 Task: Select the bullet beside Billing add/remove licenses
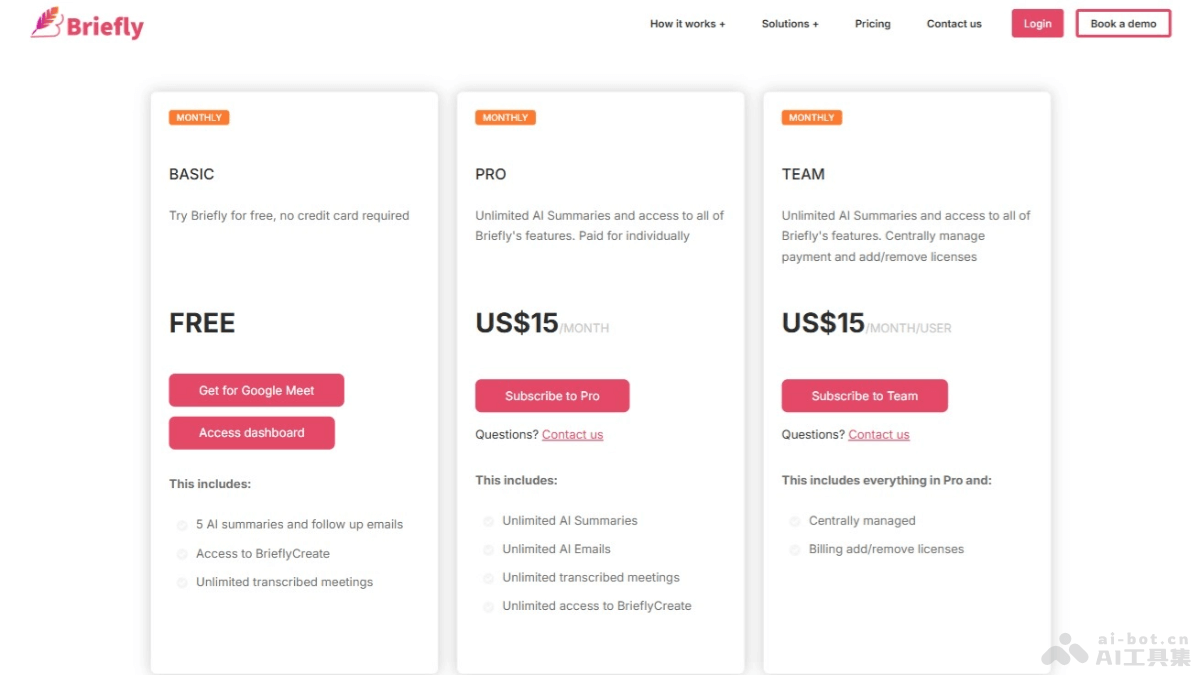click(x=795, y=549)
